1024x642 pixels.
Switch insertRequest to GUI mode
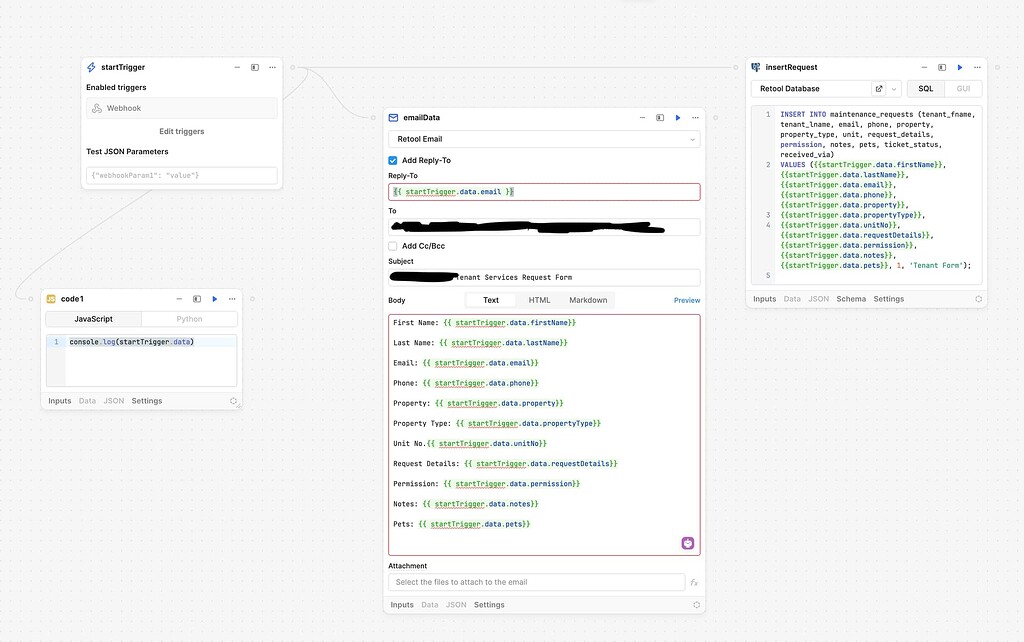[962, 88]
